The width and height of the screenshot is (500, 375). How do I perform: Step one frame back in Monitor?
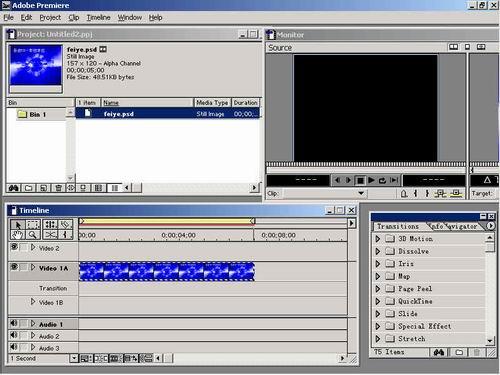click(337, 180)
